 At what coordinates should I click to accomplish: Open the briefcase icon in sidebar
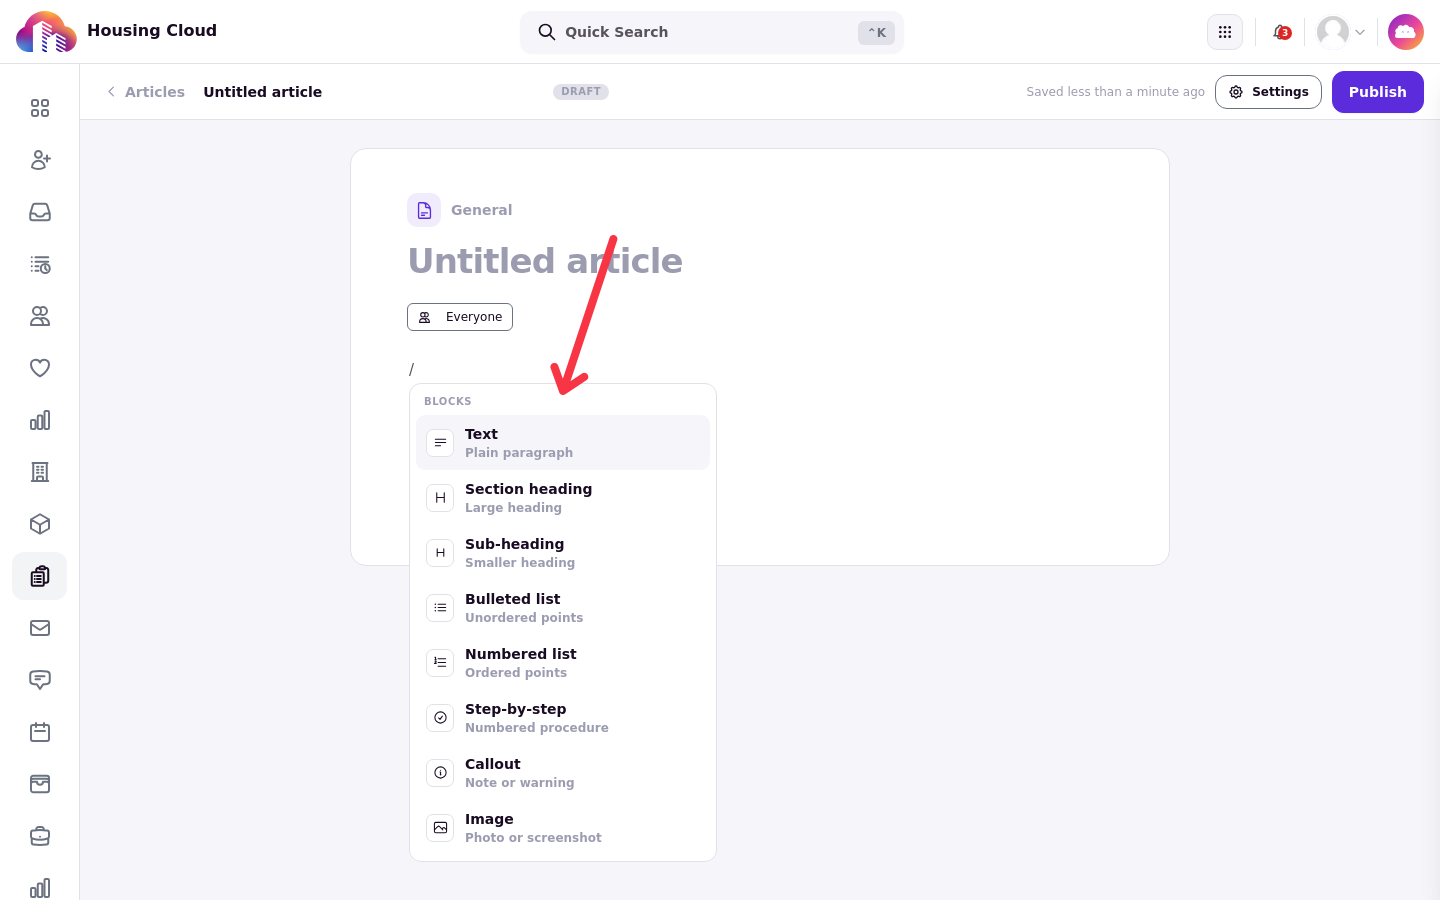40,836
